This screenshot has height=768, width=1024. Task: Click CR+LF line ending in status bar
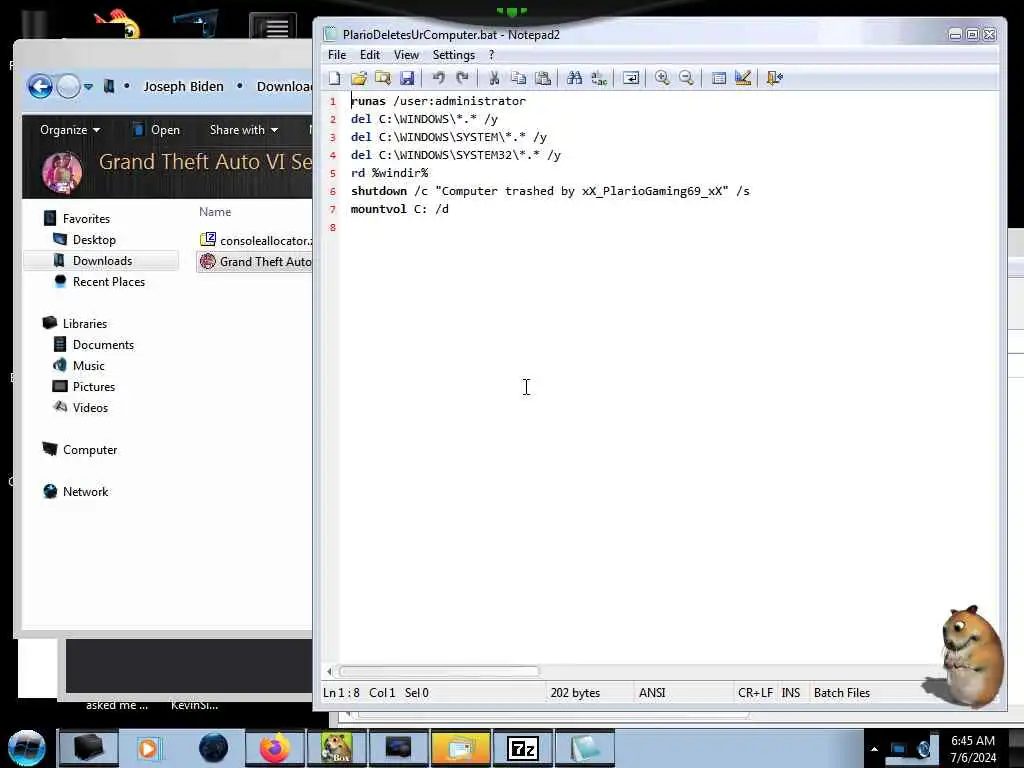point(755,693)
